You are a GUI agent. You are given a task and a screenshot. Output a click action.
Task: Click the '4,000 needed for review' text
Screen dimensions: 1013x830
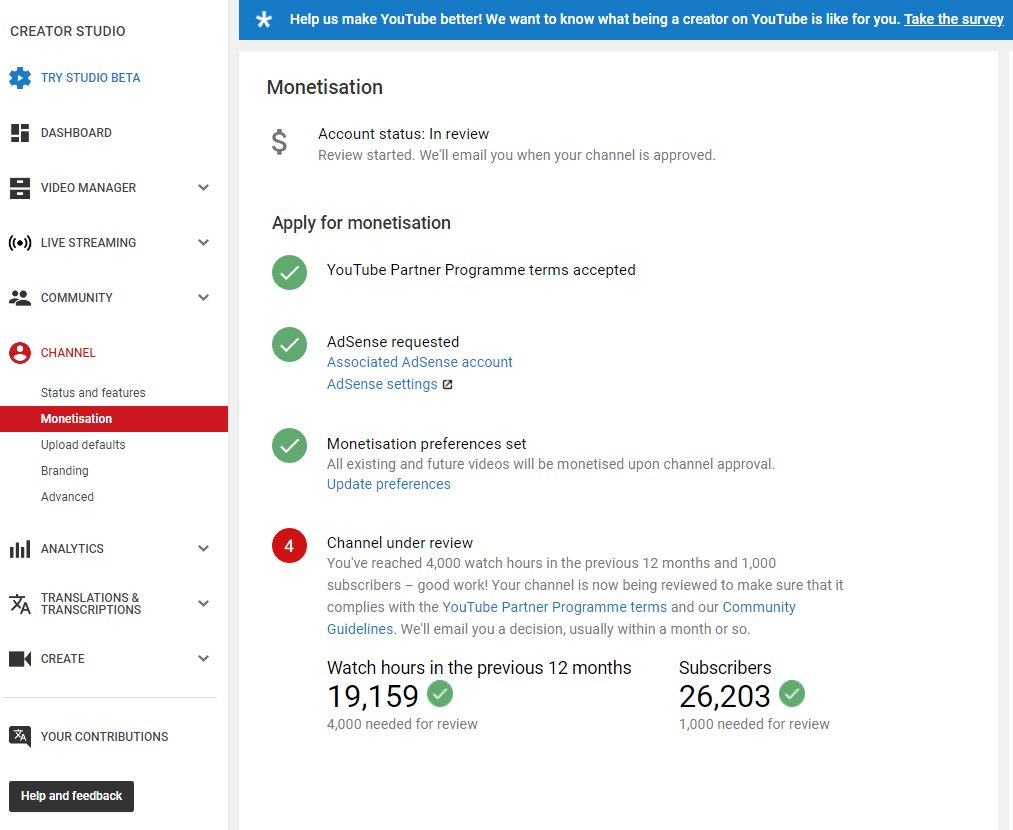click(402, 724)
